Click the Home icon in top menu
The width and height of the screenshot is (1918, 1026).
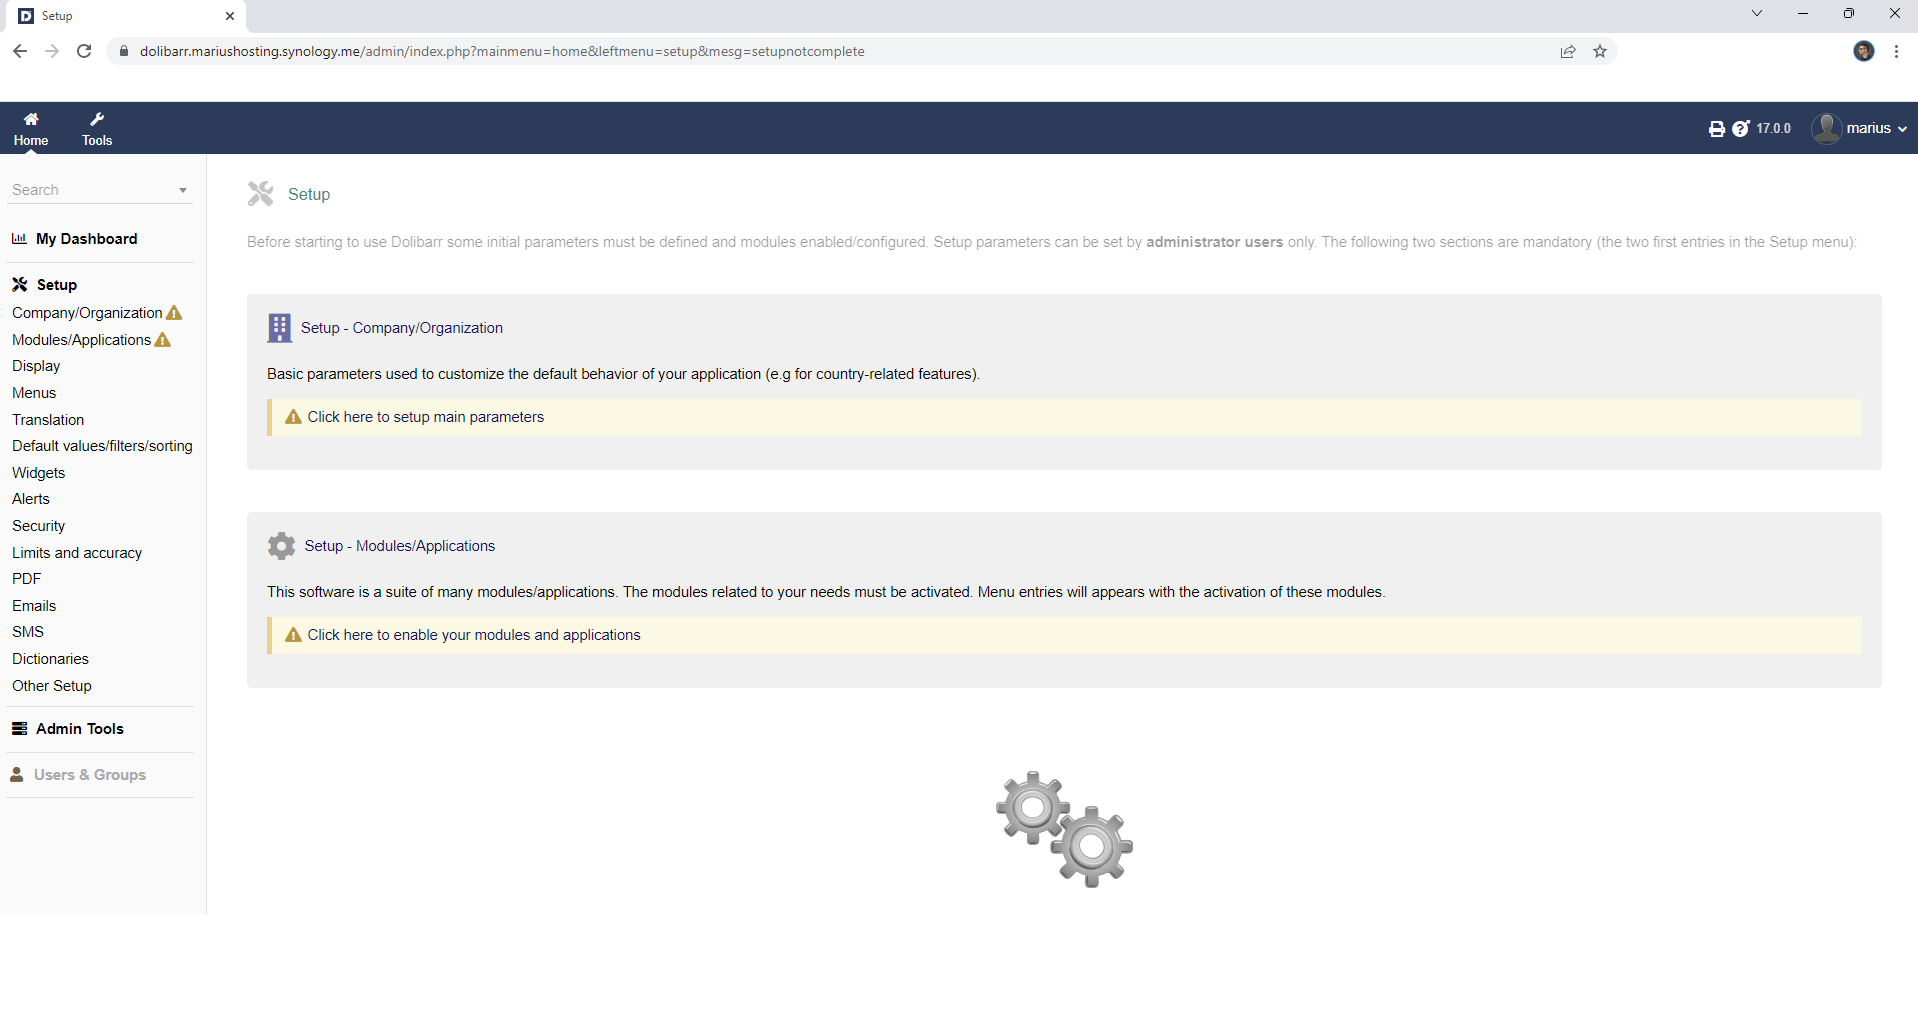(31, 119)
